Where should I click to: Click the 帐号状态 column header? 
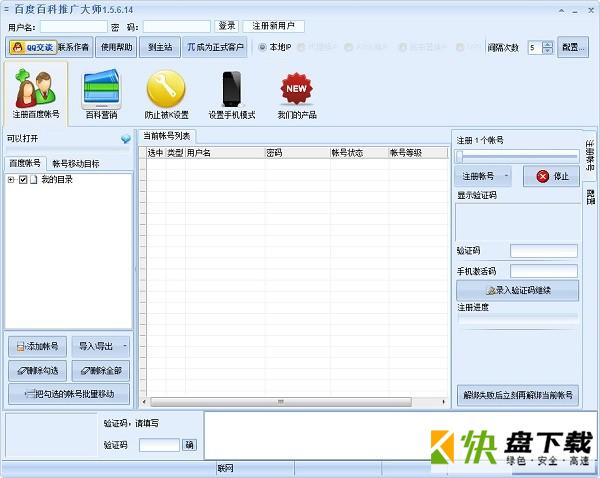[x=359, y=153]
